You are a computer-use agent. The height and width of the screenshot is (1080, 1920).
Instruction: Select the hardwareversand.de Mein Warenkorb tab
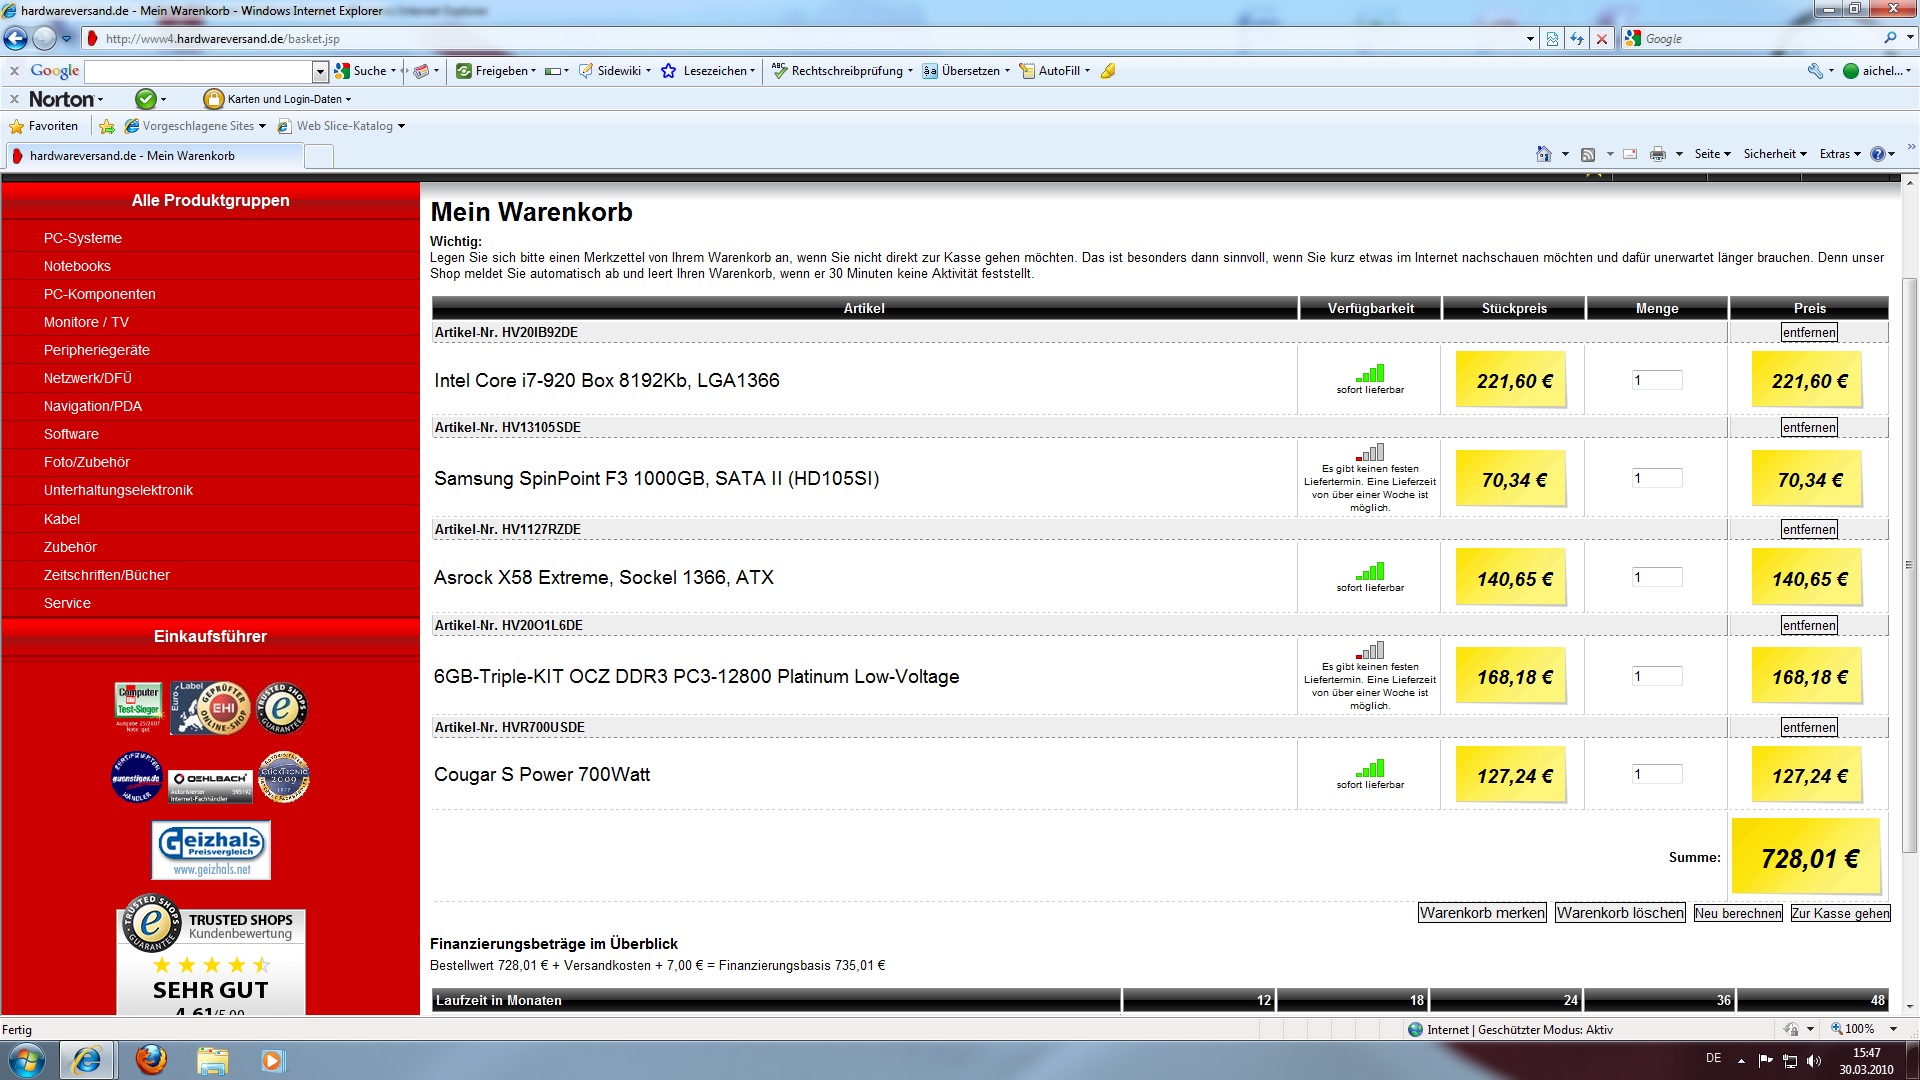154,156
